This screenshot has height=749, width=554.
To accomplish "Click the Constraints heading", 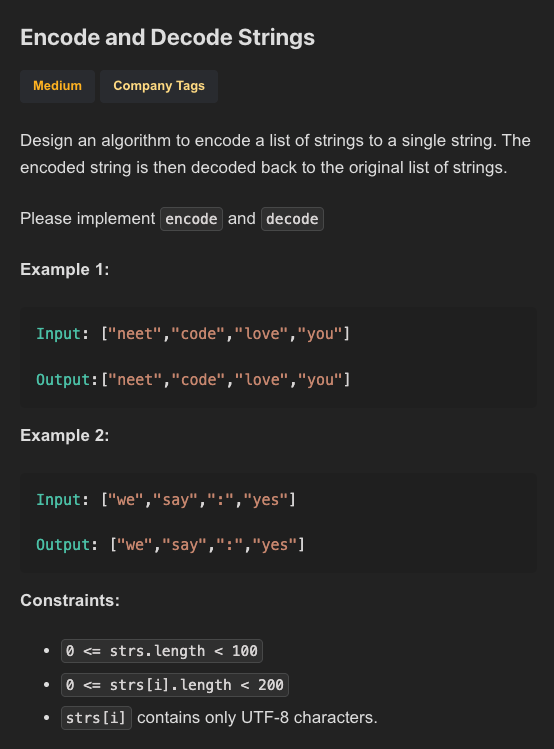I will (x=70, y=600).
